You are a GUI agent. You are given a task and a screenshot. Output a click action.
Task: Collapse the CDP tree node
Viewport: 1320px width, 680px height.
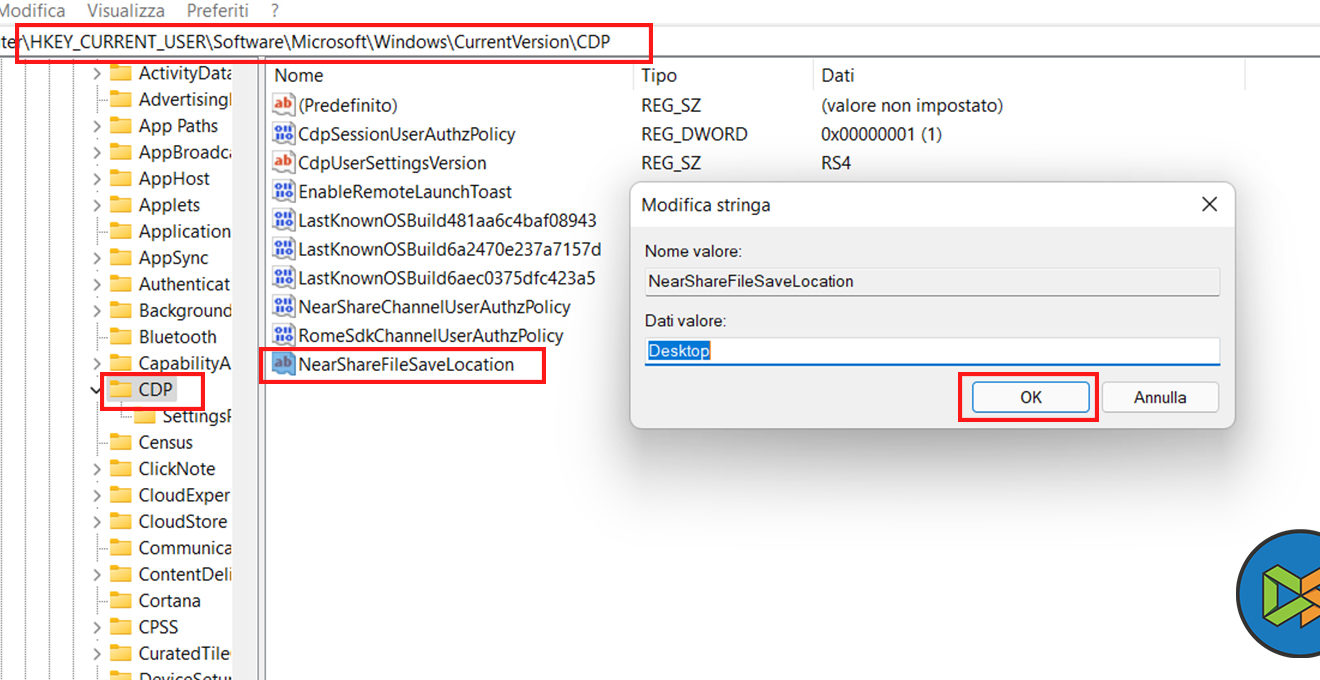[97, 390]
